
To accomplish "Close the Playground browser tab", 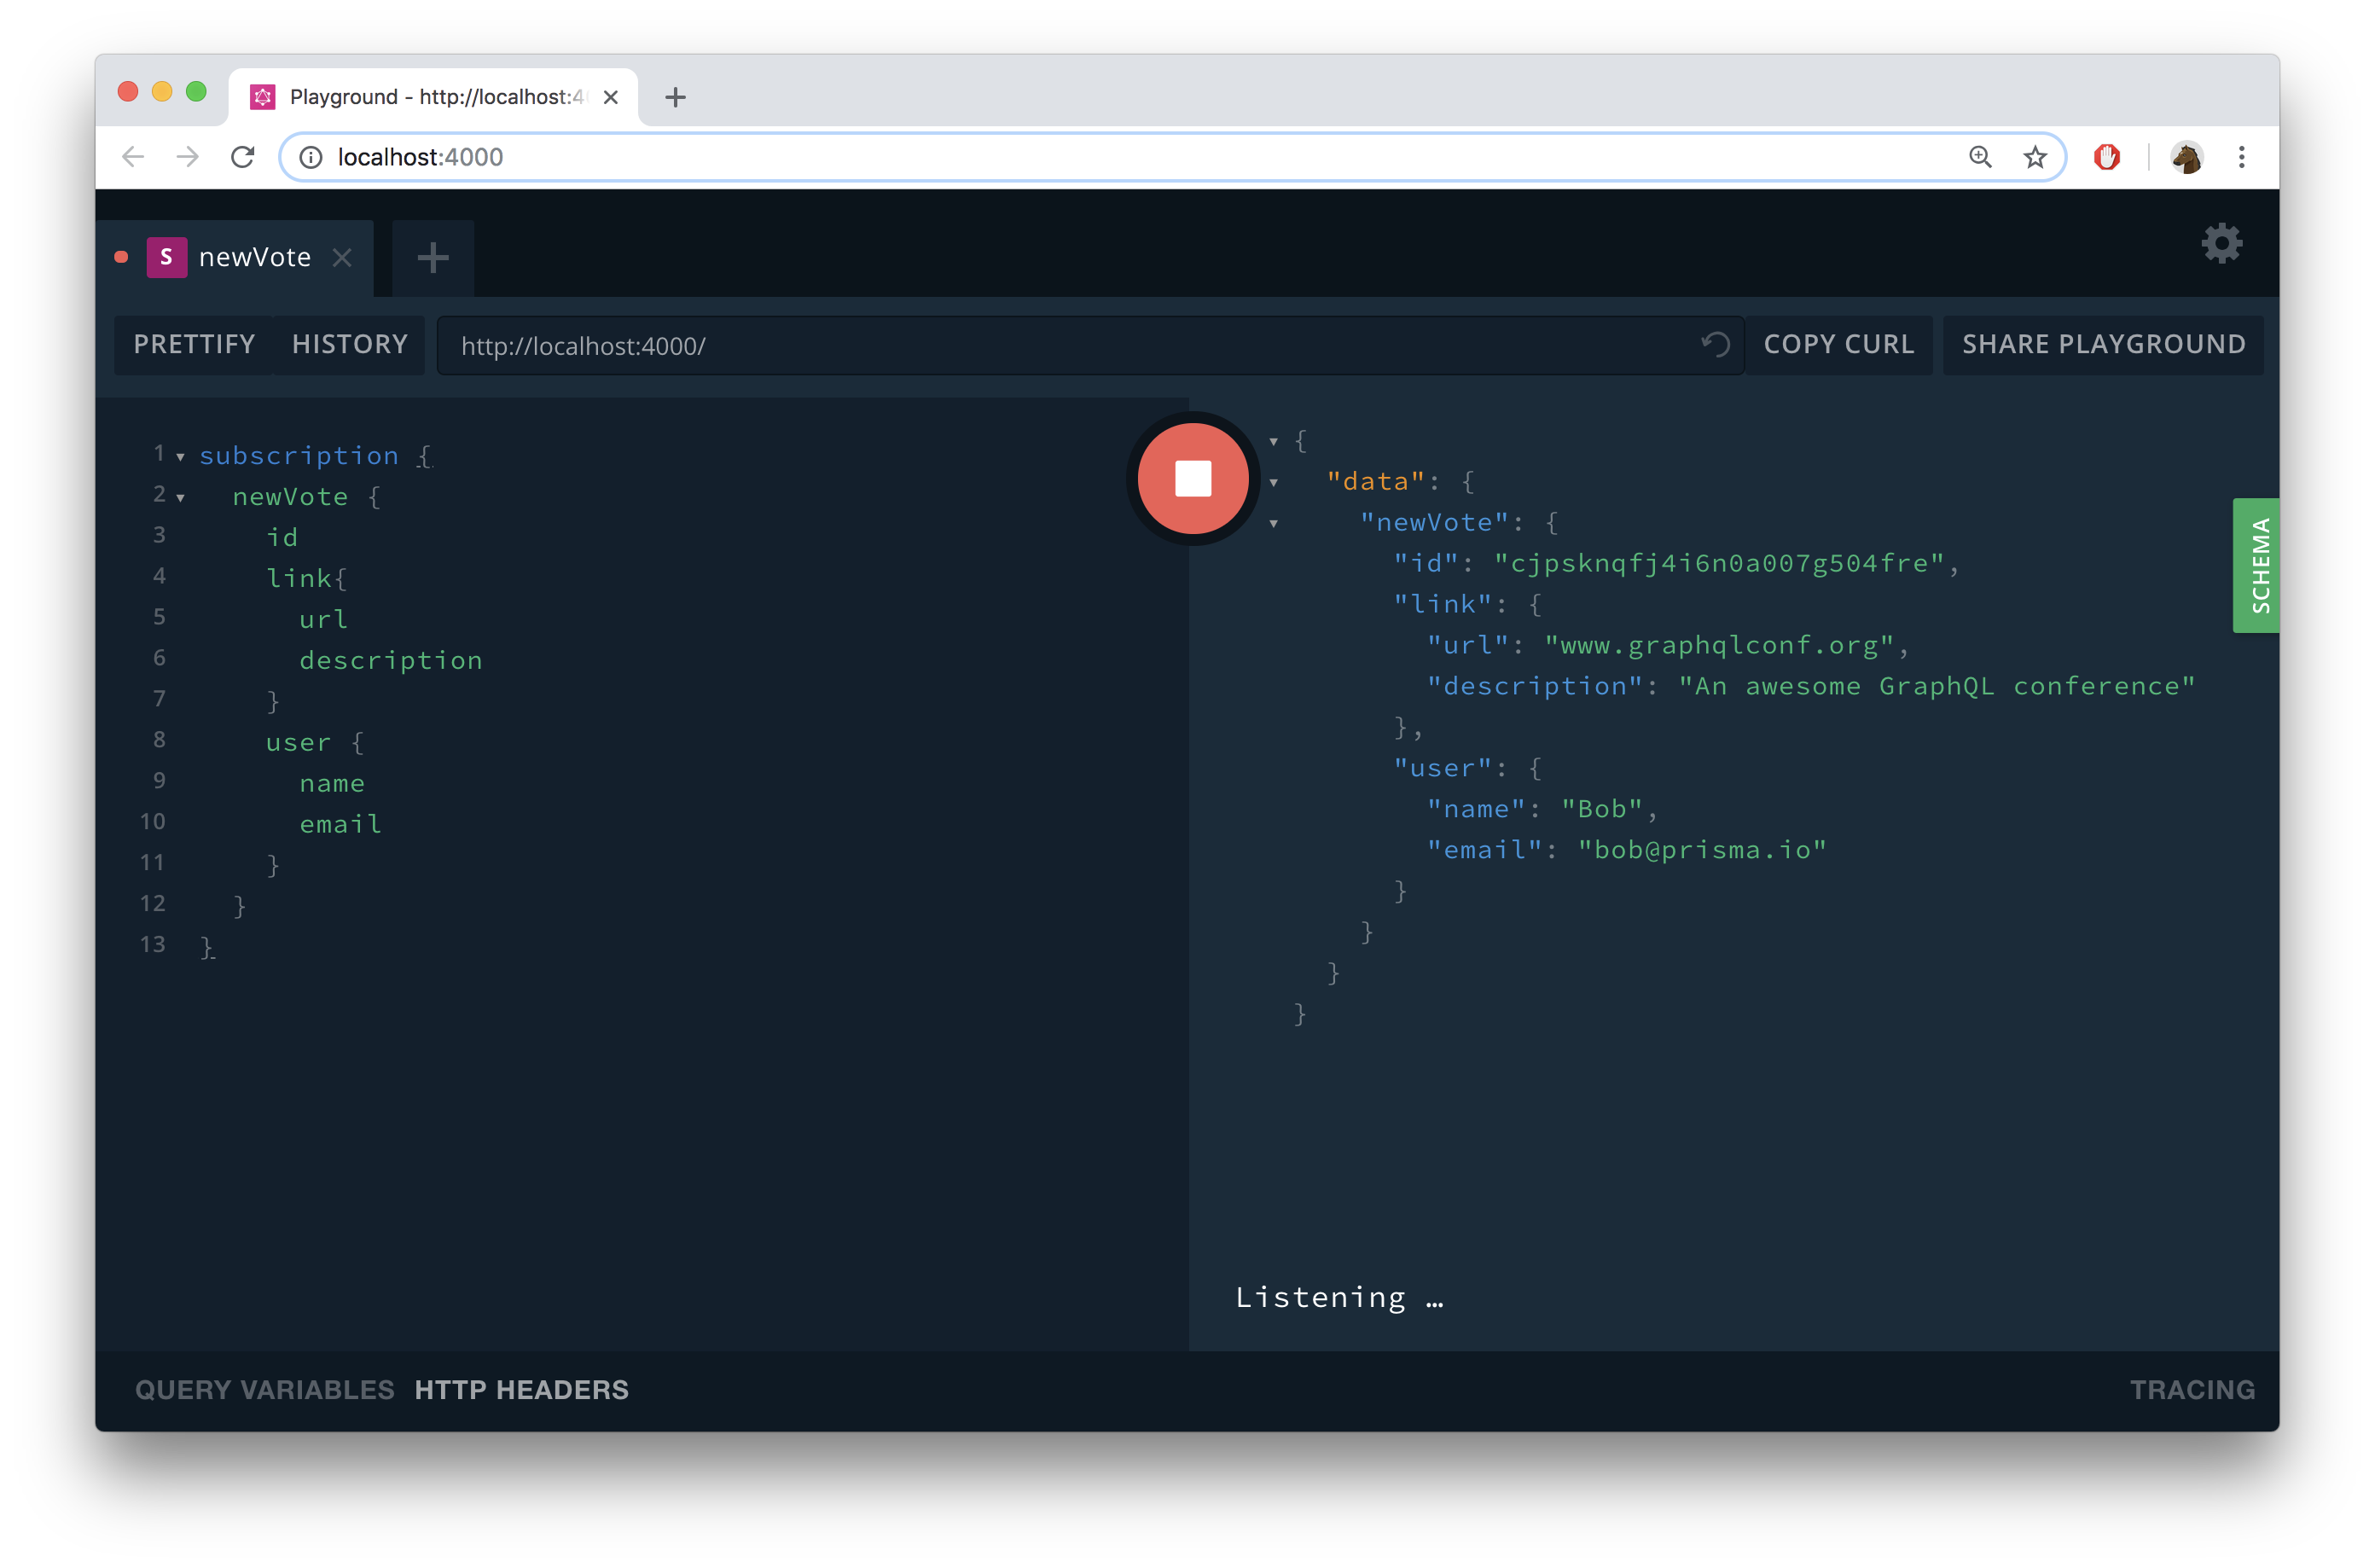I will coord(611,97).
